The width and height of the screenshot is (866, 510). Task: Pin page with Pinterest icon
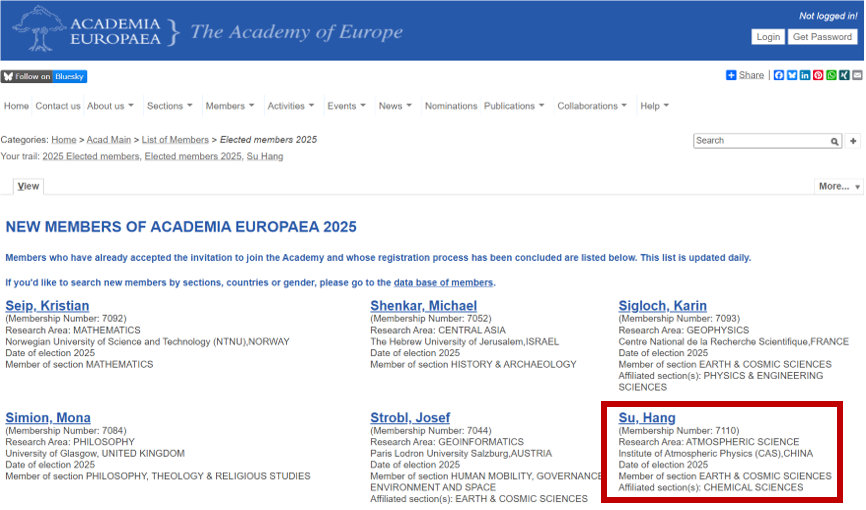click(818, 76)
